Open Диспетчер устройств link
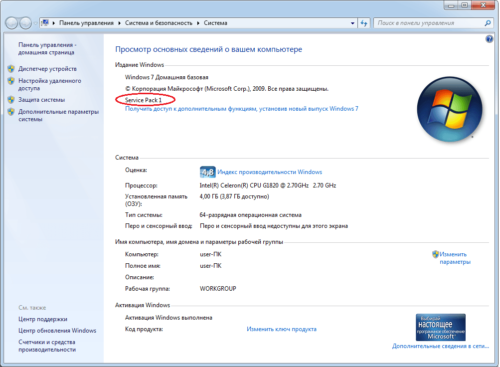This screenshot has width=500, height=367. click(x=47, y=69)
